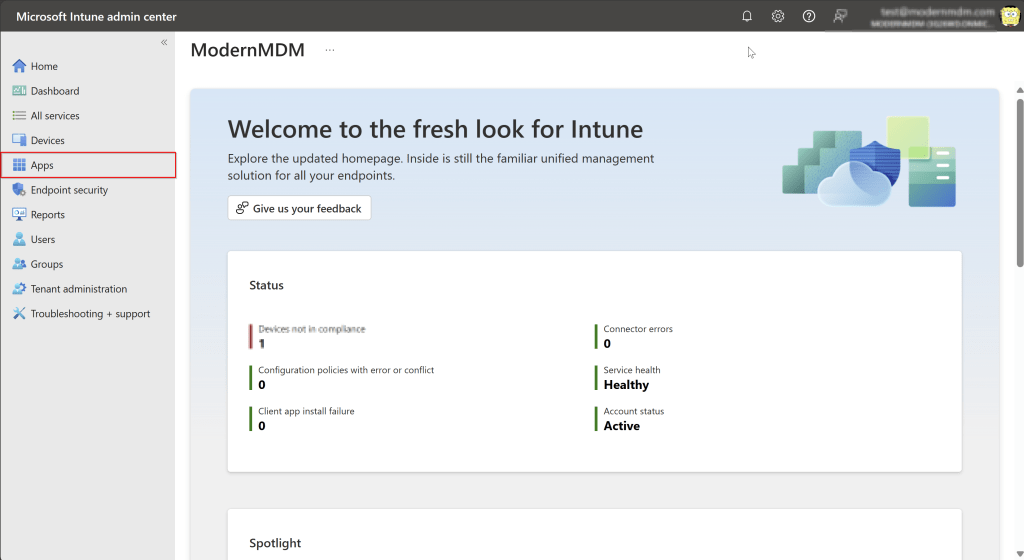Open the Users navigation item

(43, 240)
